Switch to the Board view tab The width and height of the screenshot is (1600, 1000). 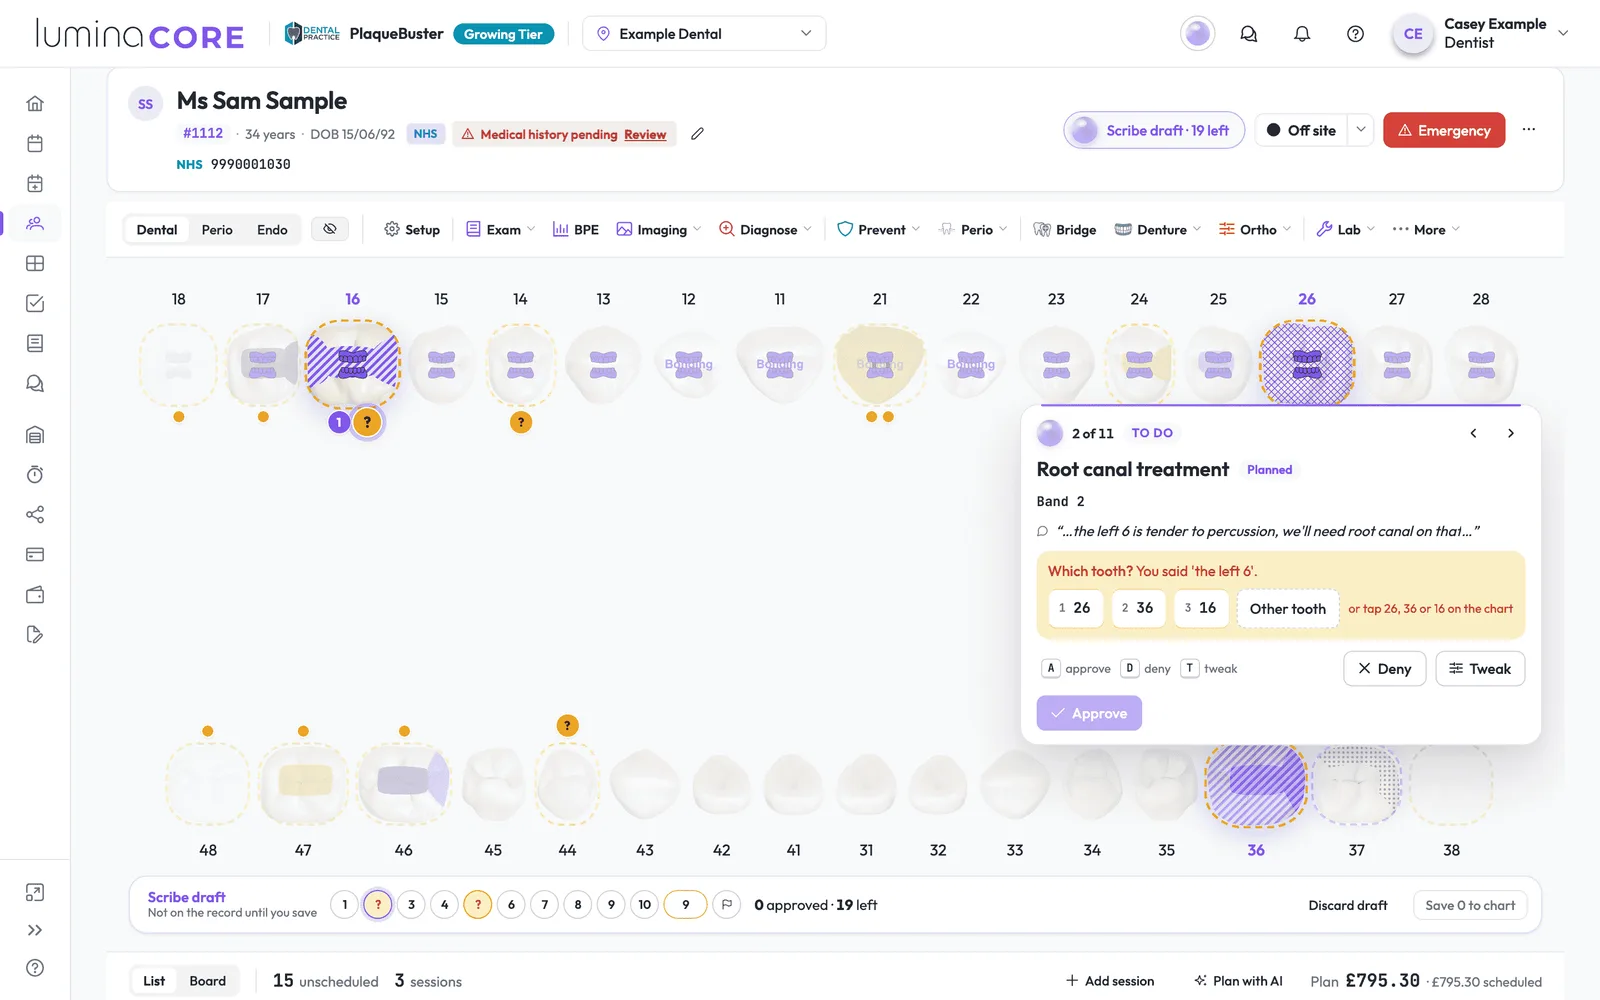(208, 981)
